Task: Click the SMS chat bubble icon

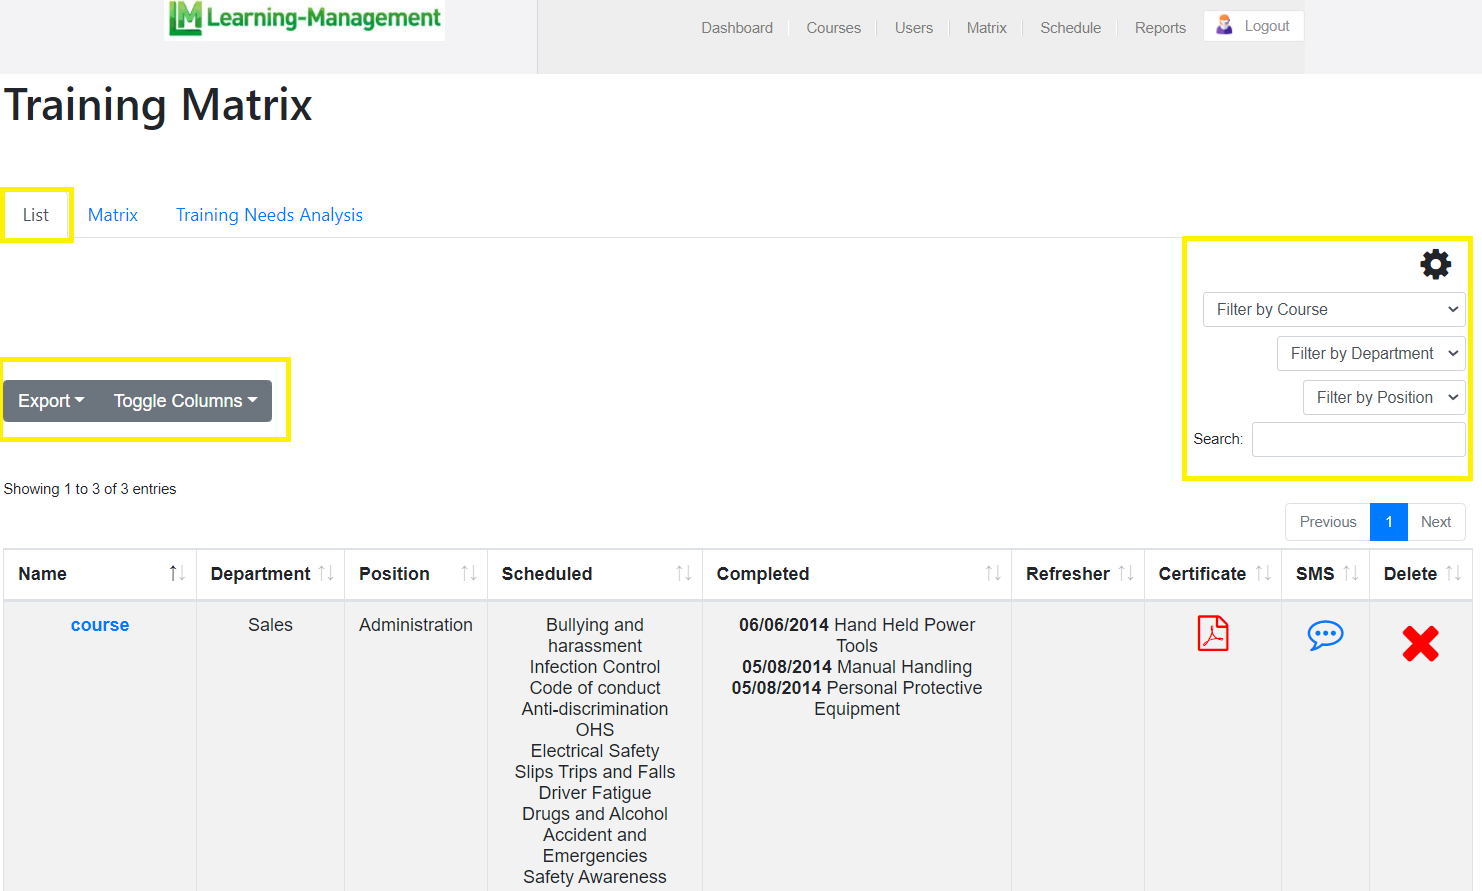Action: tap(1325, 635)
